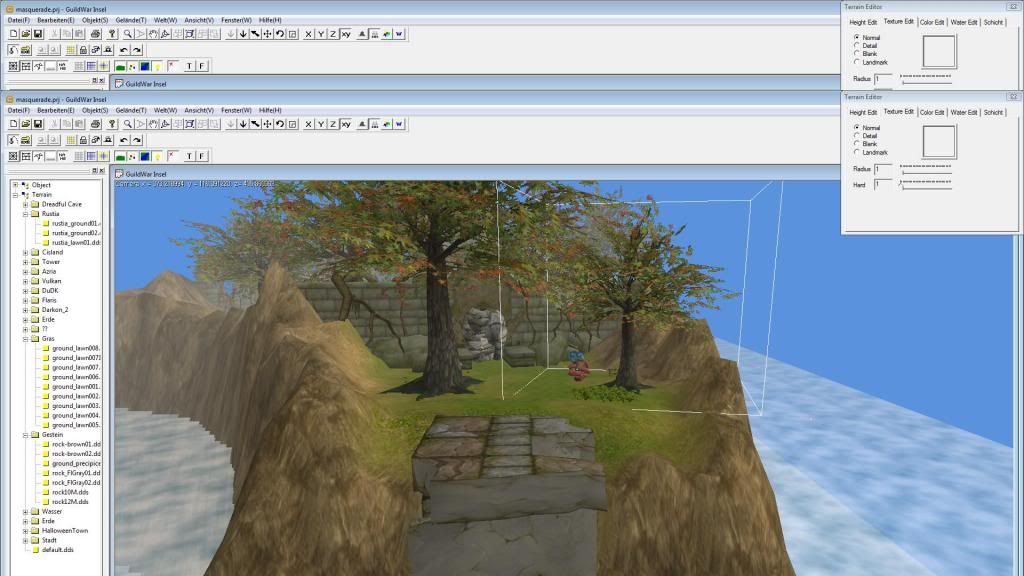Click yellow grid icon in lower window
1024x576 pixels.
[x=71, y=140]
